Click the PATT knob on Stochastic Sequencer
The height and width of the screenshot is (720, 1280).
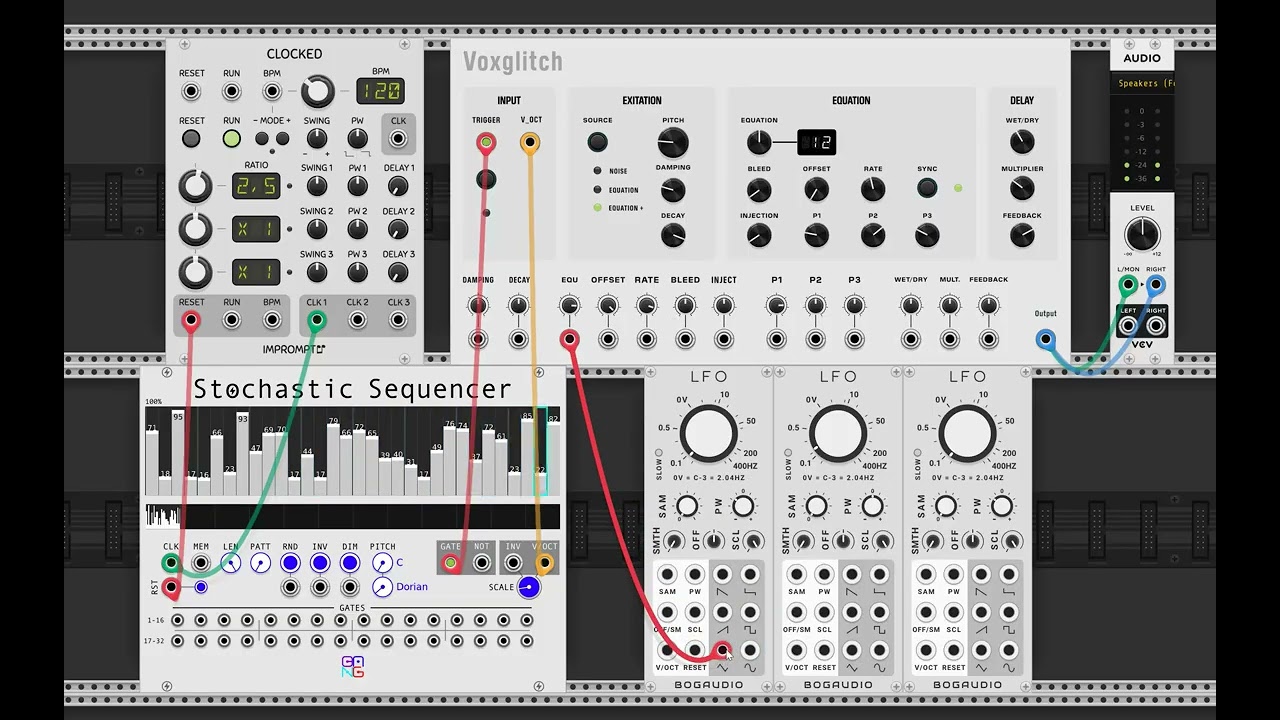coord(260,563)
